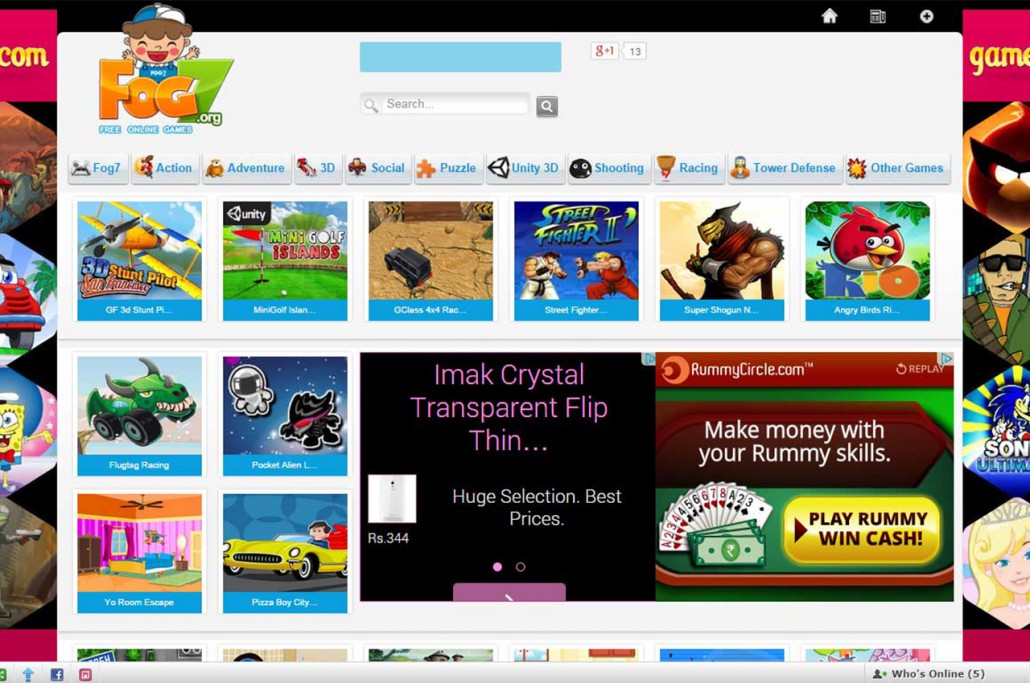This screenshot has width=1030, height=683.
Task: Open the Racing games category
Action: [689, 168]
